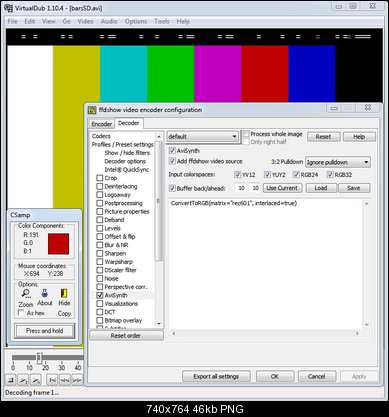Click the CSamp Press and hold button
The image size is (389, 417).
tap(44, 331)
